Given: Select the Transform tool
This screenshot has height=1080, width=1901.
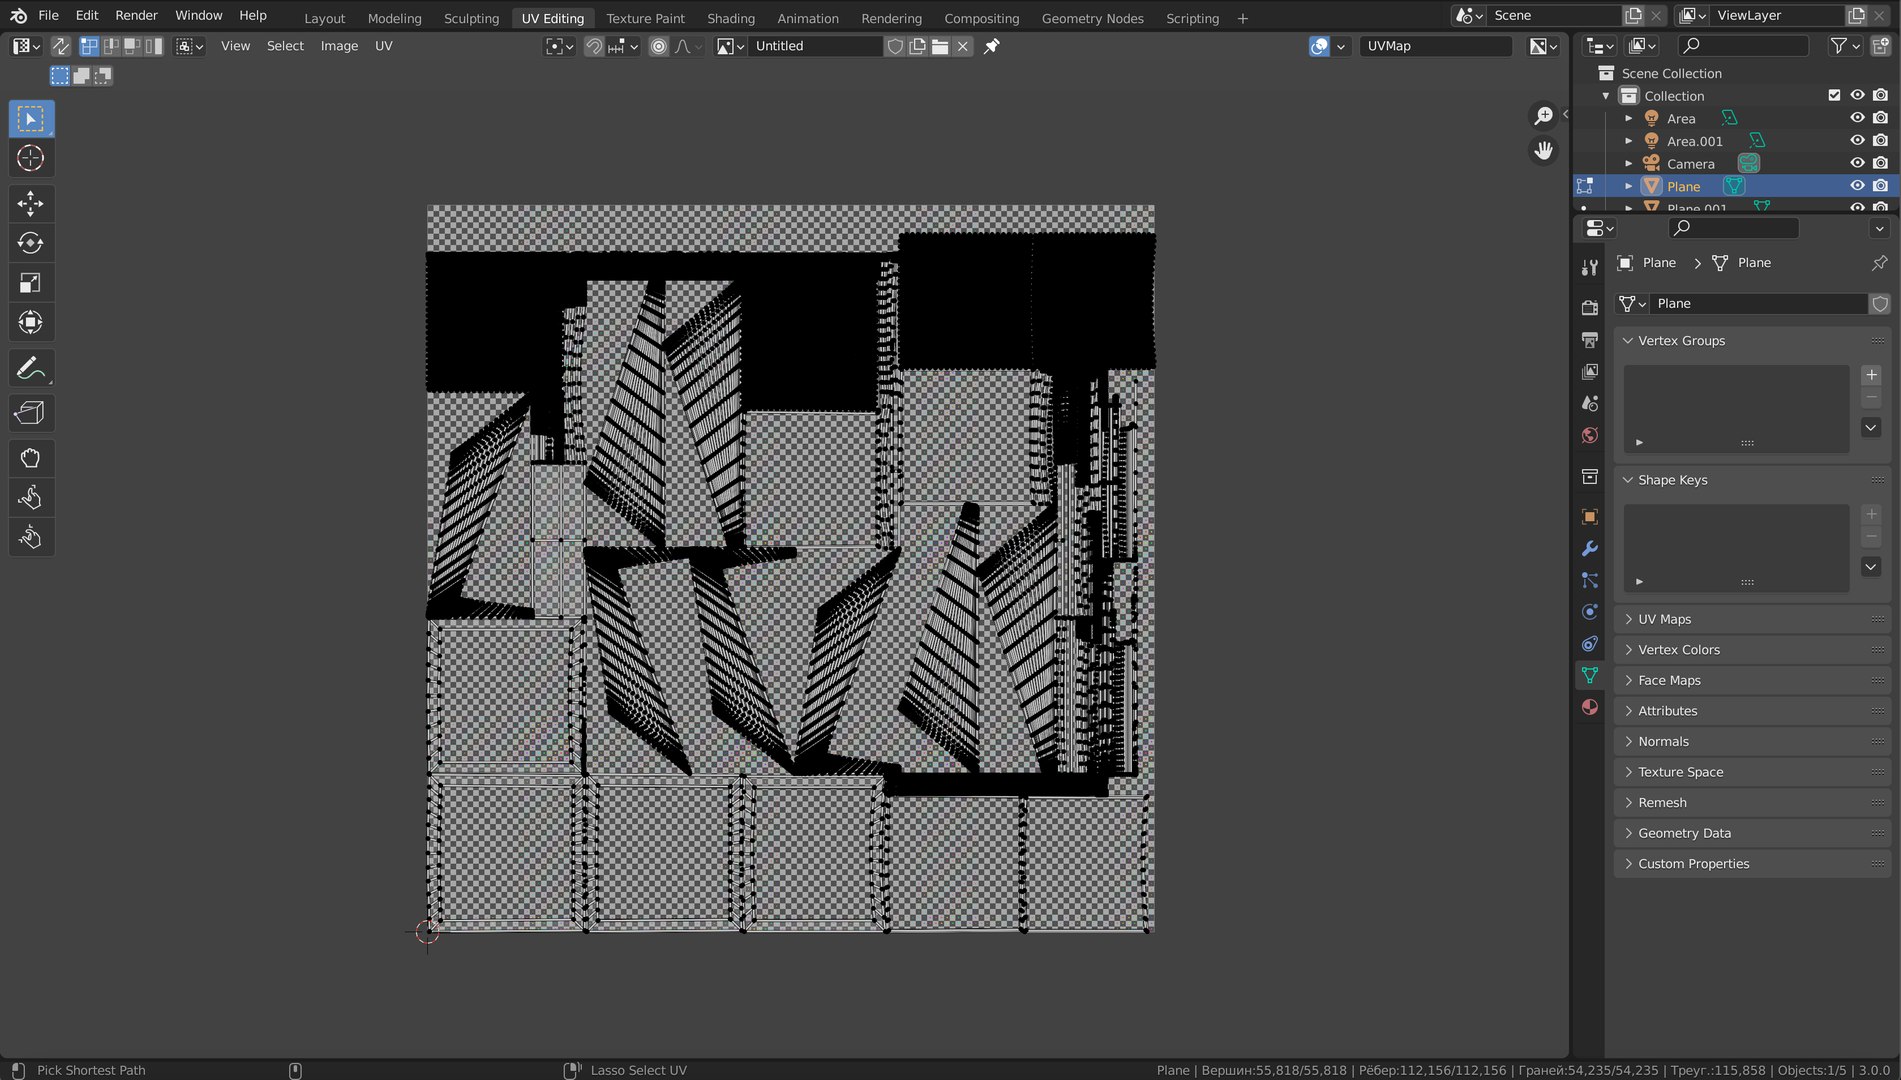Looking at the screenshot, I should coord(30,322).
